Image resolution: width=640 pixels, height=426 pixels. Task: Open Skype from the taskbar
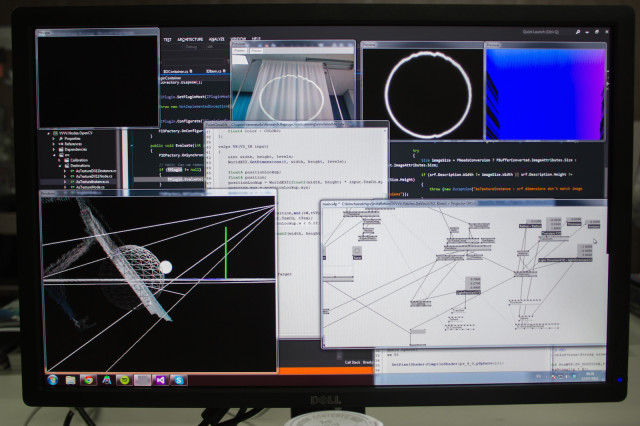tap(178, 380)
